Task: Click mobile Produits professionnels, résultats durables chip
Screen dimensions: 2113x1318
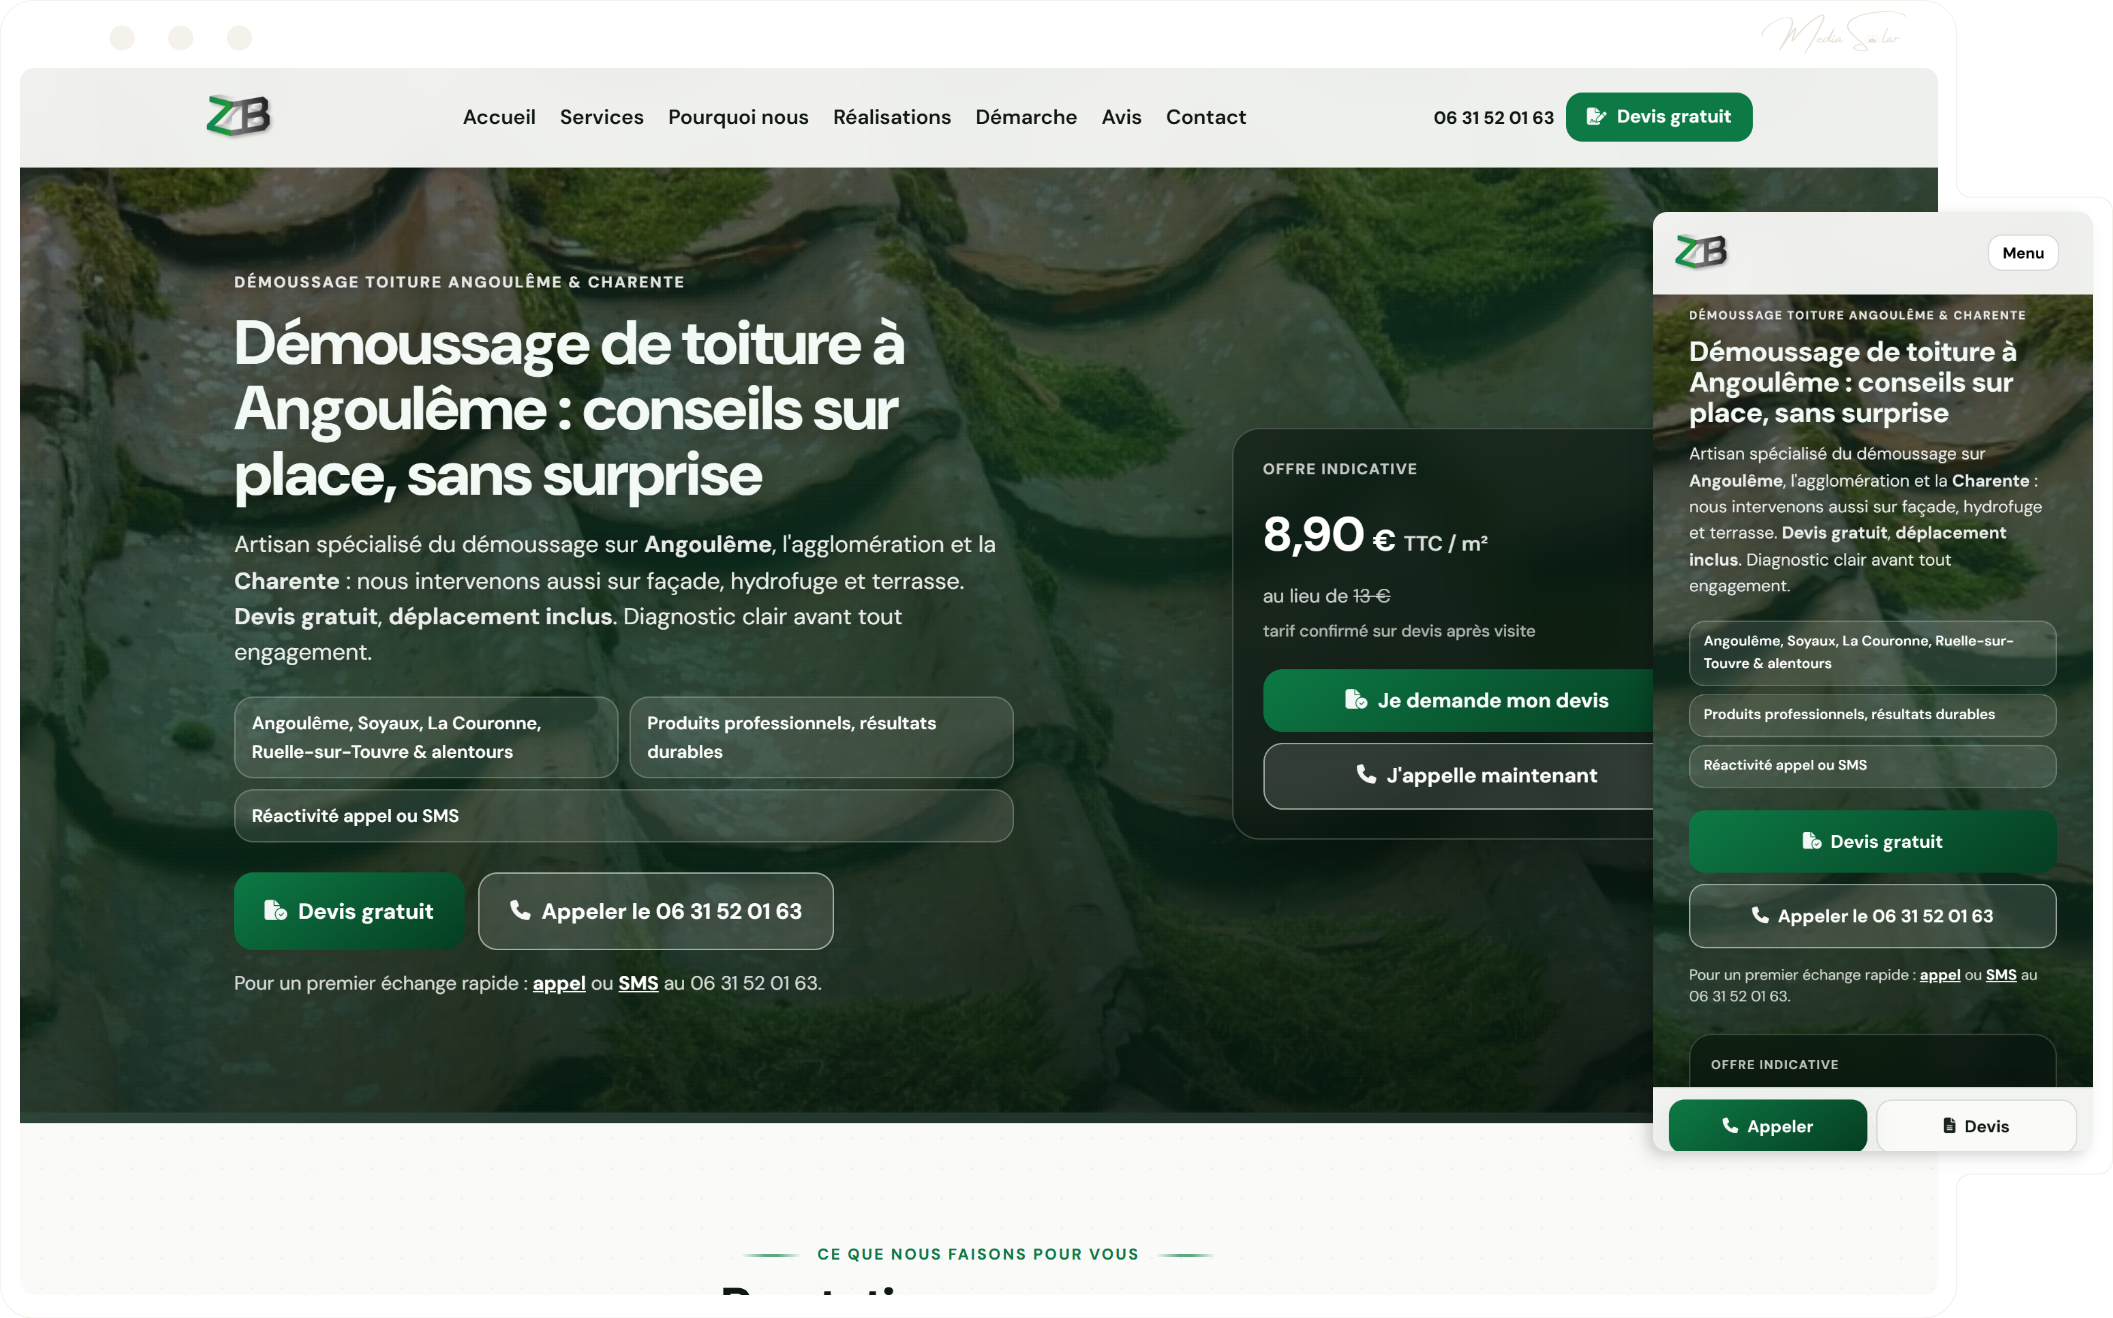Action: point(1872,715)
